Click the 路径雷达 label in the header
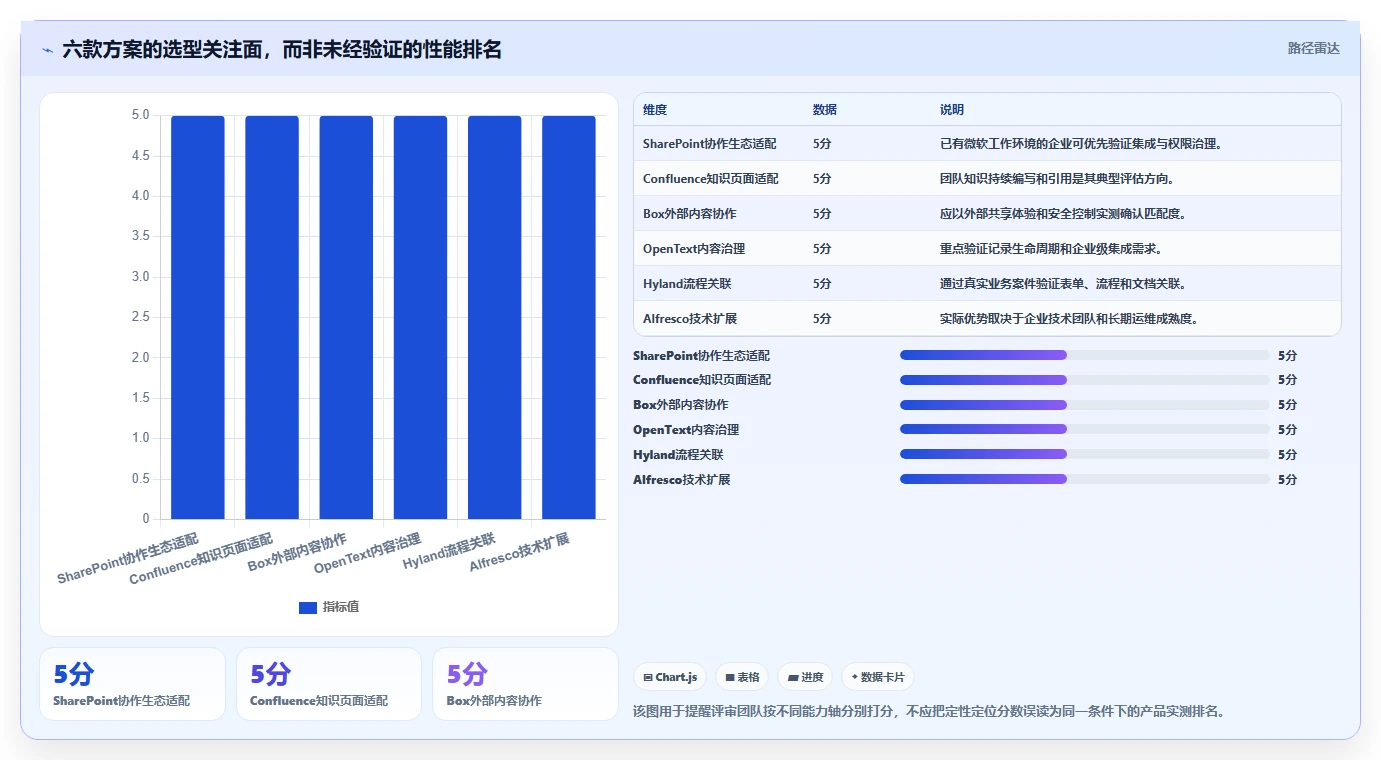The image size is (1381, 760). tap(1313, 48)
